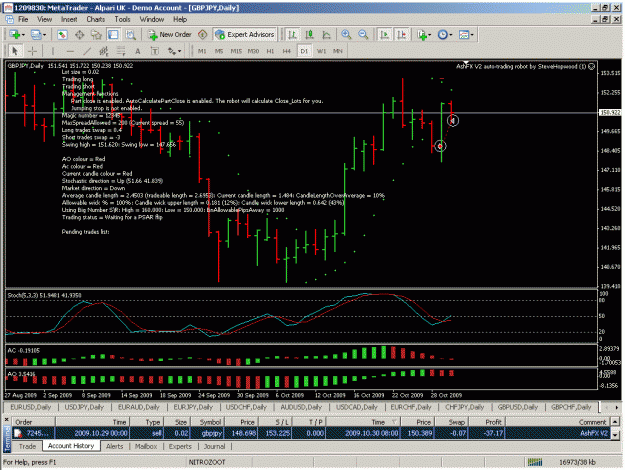
Task: Select the Text Label tool
Action: pos(155,51)
